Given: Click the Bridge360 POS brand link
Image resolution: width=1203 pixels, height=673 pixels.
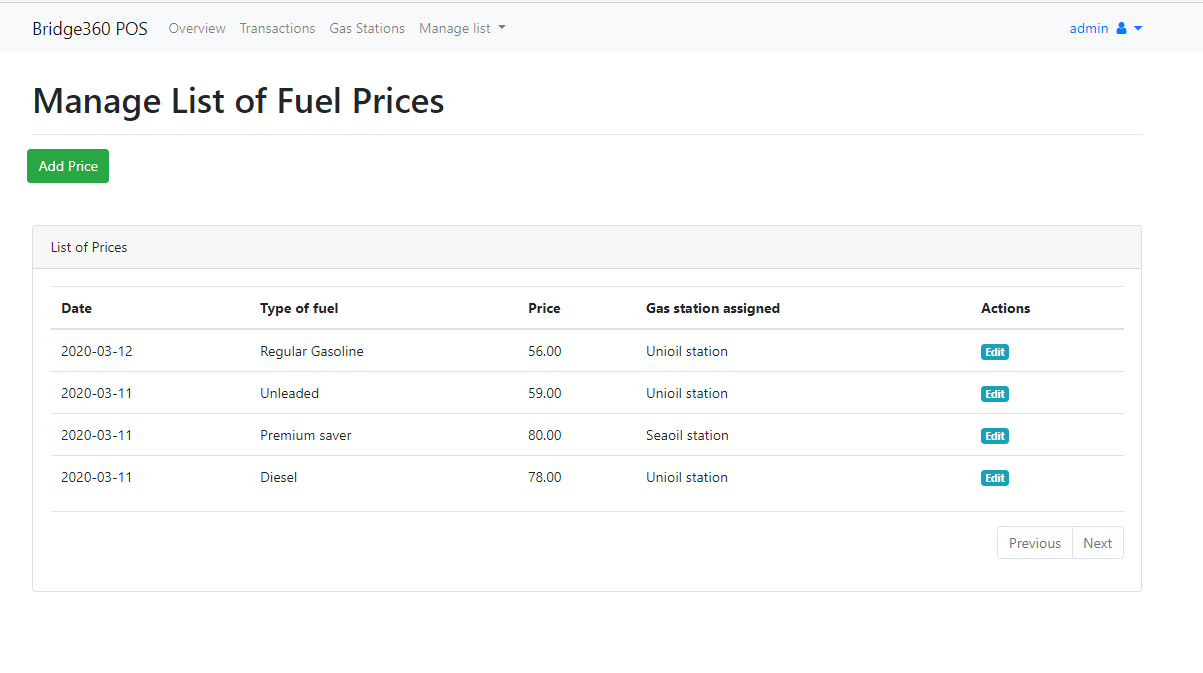Looking at the screenshot, I should [90, 28].
